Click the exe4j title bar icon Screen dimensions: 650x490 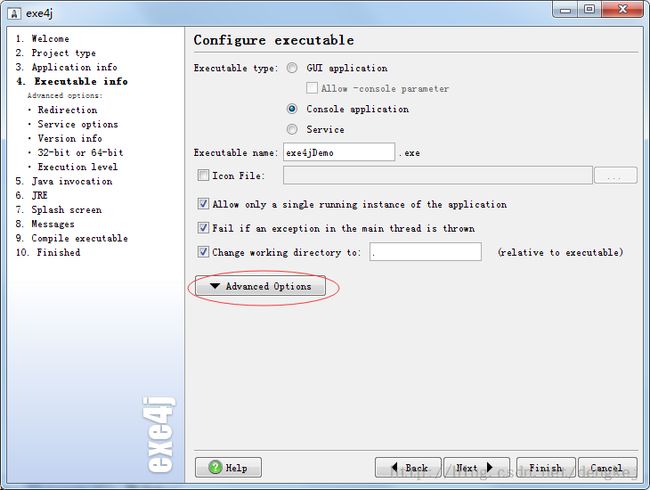coord(14,13)
